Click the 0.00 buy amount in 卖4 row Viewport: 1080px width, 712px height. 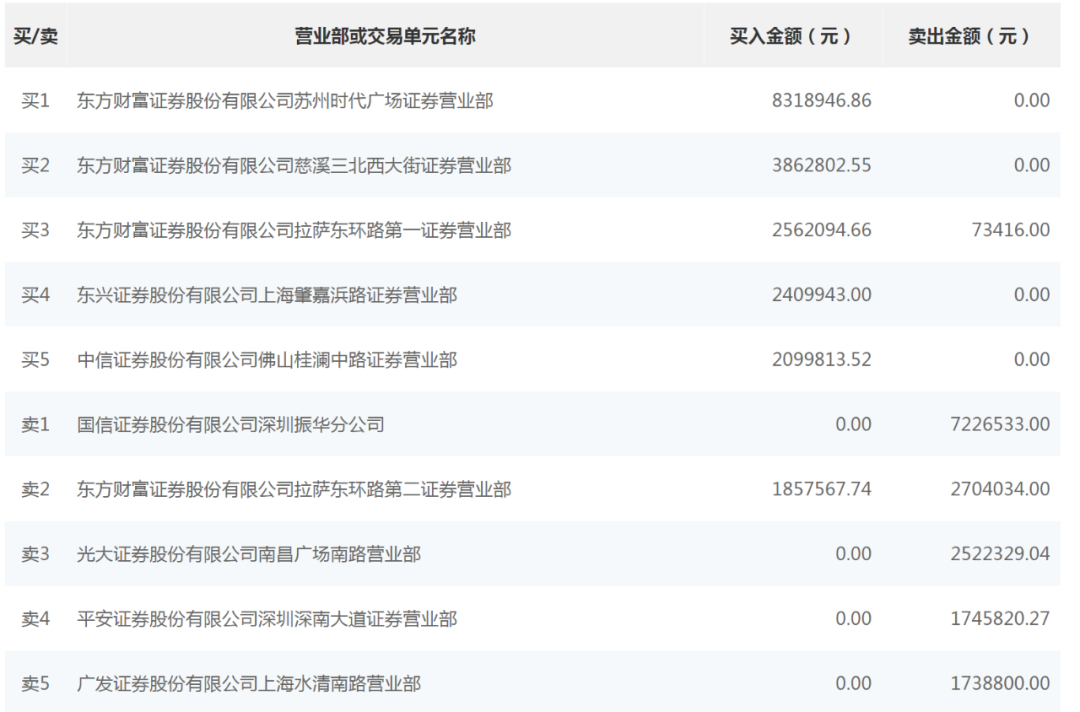point(853,618)
